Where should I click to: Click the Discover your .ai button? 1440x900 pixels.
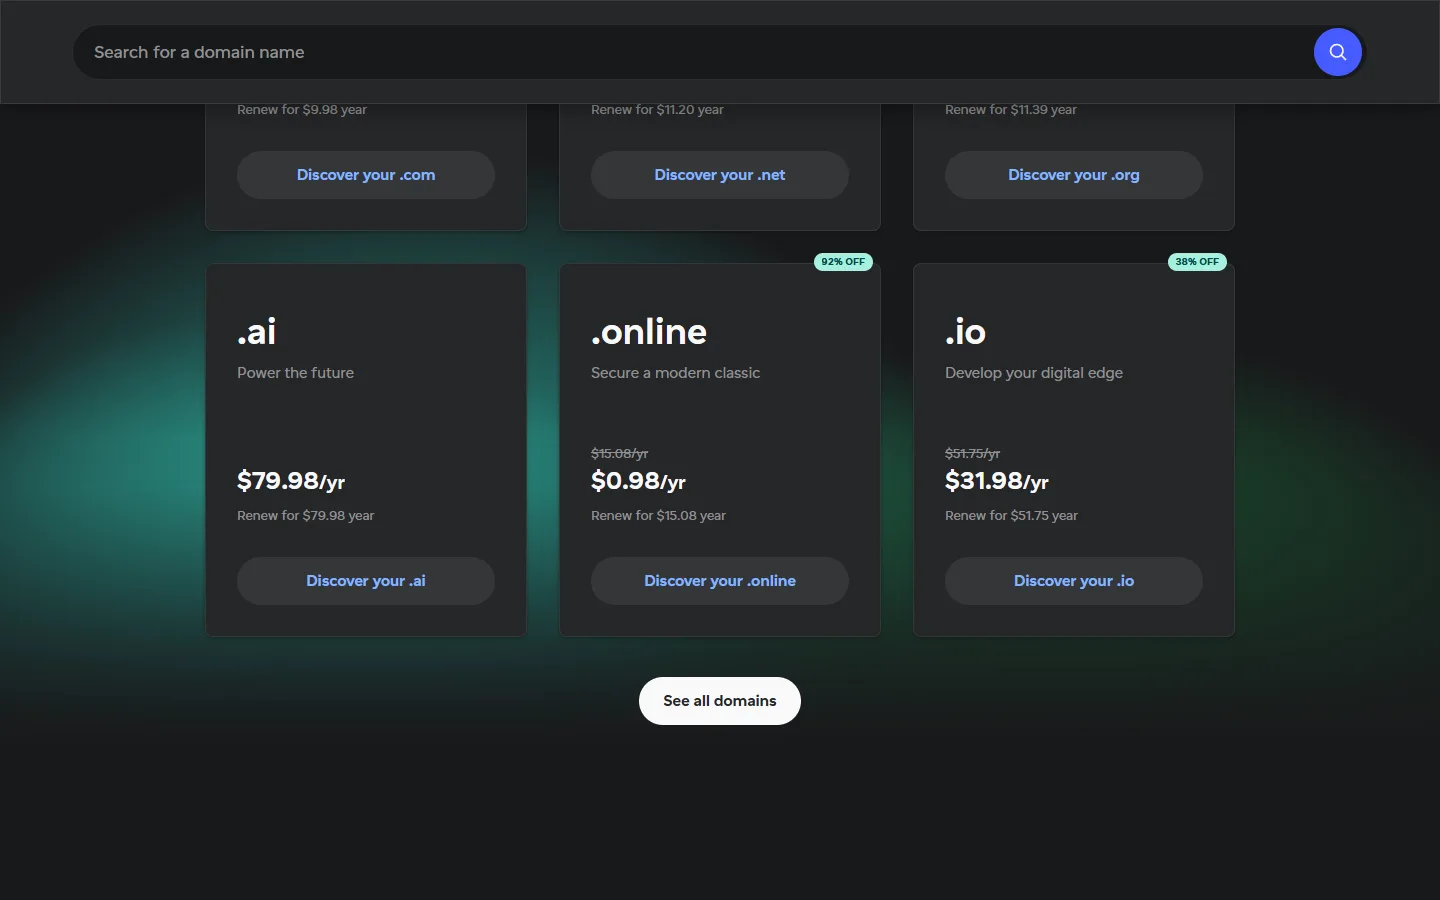coord(366,581)
